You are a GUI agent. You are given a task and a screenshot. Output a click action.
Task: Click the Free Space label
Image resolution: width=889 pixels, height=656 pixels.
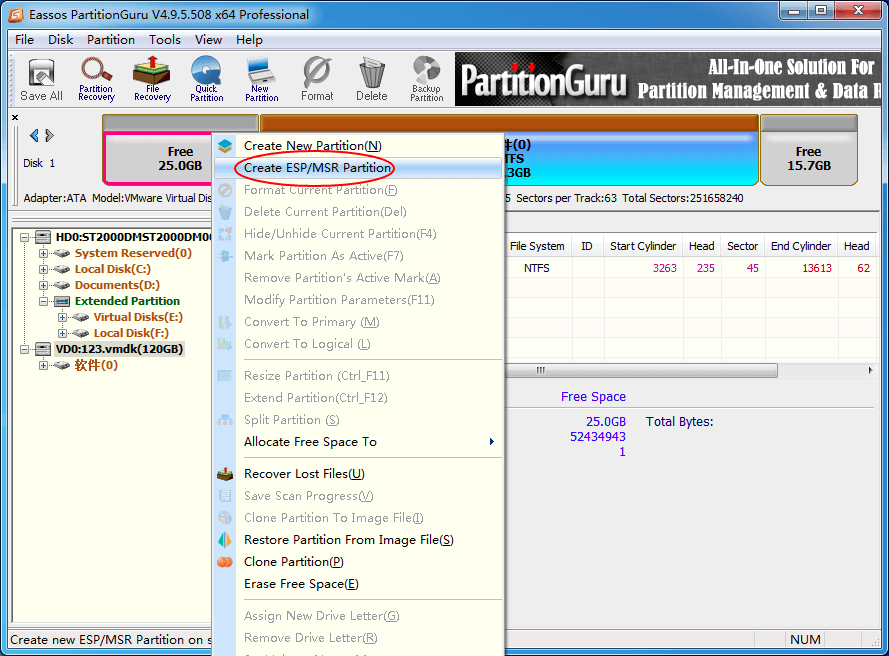click(x=593, y=397)
